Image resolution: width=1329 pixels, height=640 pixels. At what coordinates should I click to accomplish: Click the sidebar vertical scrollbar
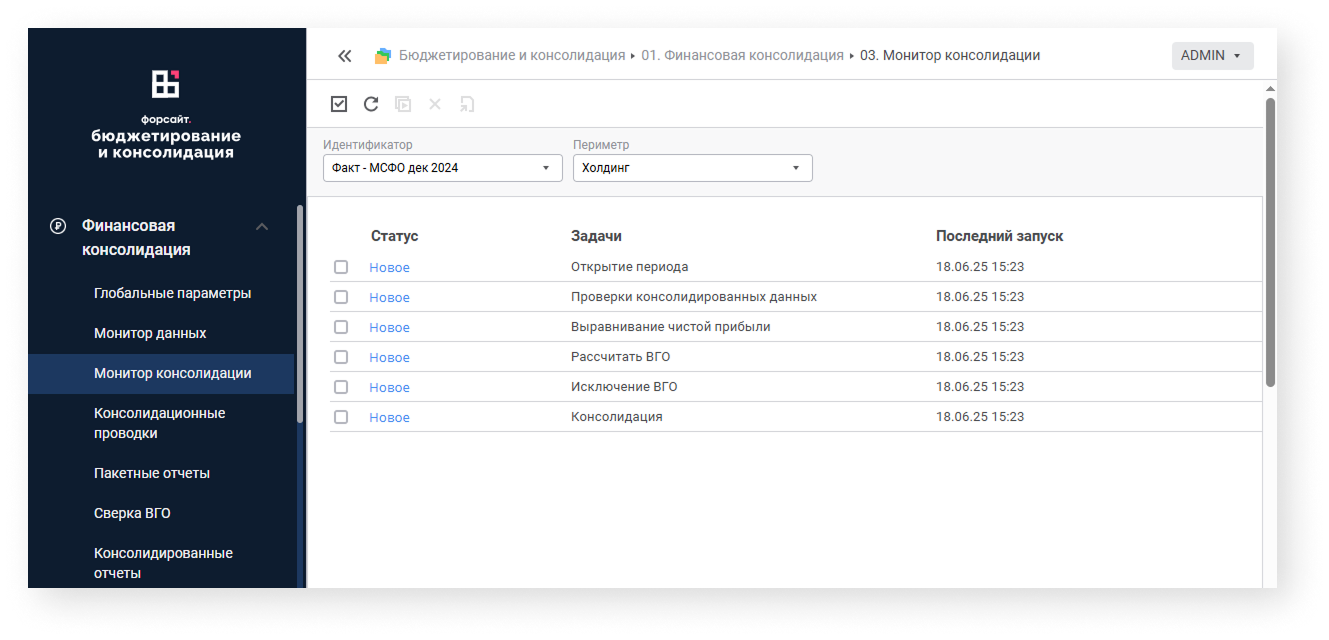300,314
